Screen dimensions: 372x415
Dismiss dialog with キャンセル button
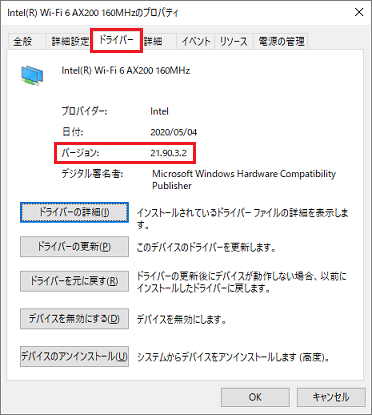point(331,397)
